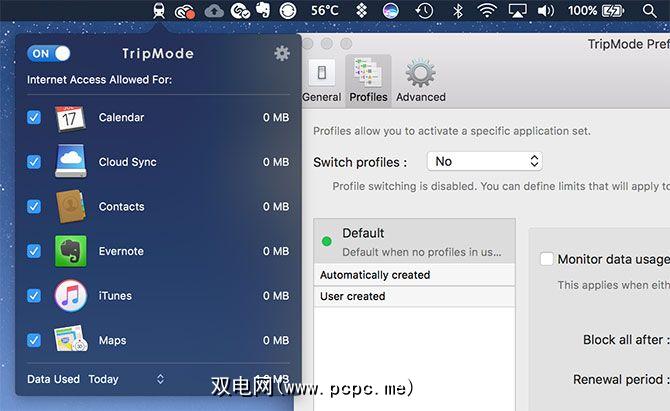Open Time Machine menu bar icon
Image resolution: width=670 pixels, height=411 pixels.
424,11
